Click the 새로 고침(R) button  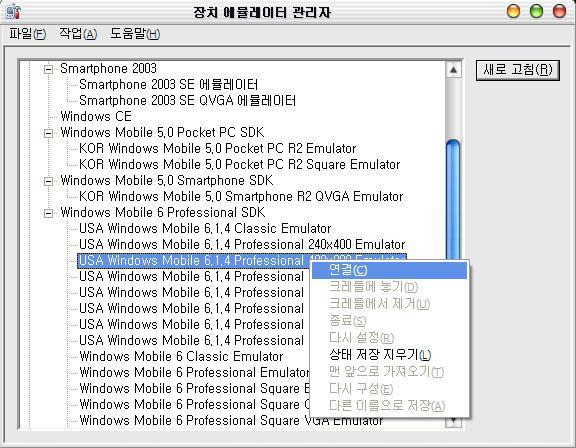point(518,70)
